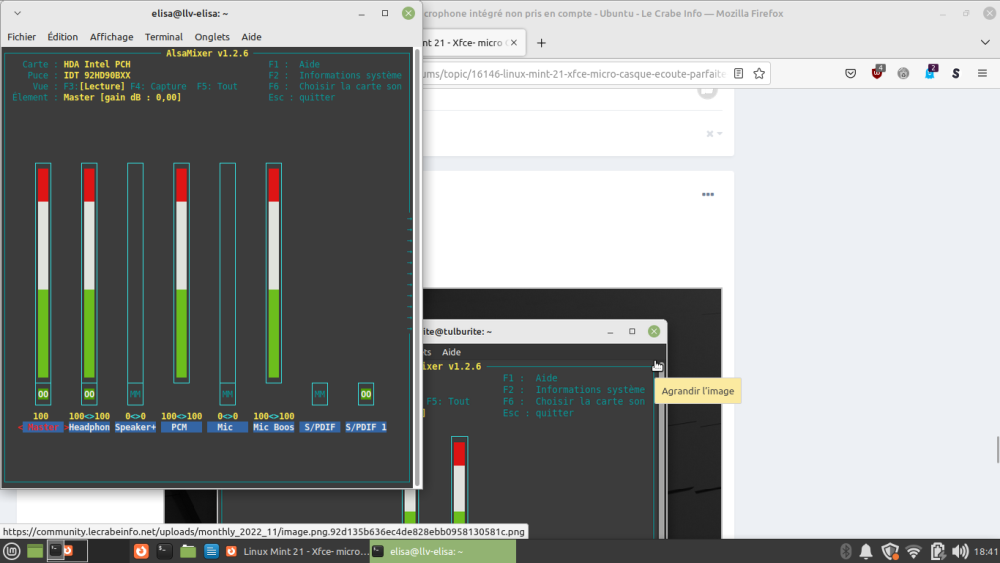Bookmark this page with star icon
The width and height of the screenshot is (1000, 563).
click(x=759, y=73)
